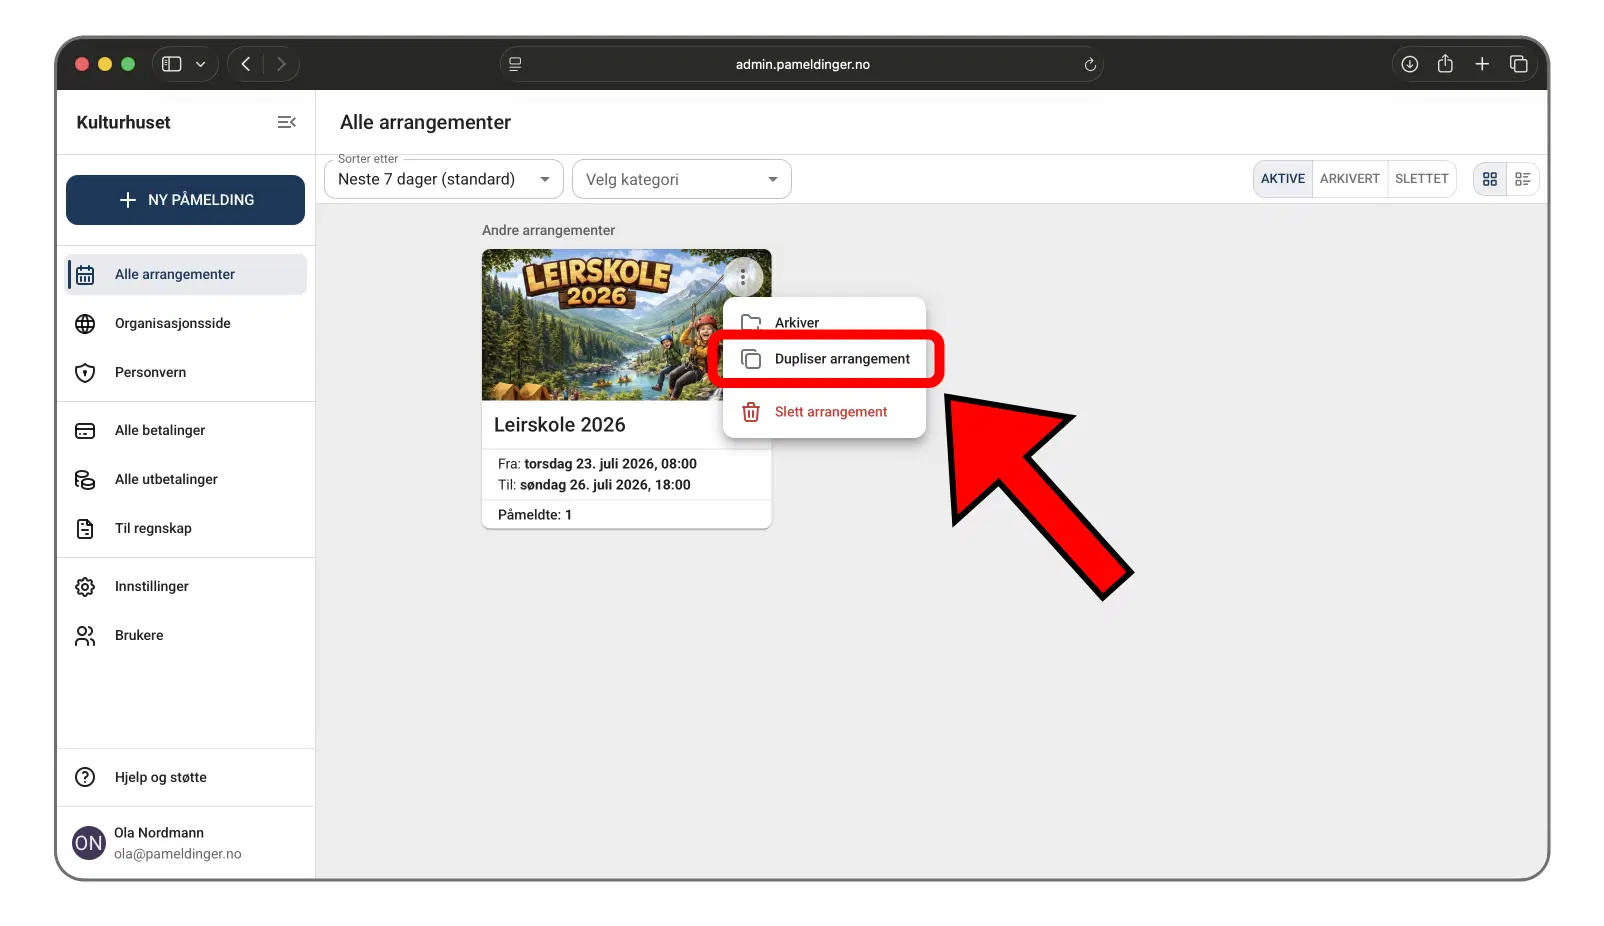Go to Alle betalinger page
This screenshot has height=926, width=1604.
coord(160,430)
